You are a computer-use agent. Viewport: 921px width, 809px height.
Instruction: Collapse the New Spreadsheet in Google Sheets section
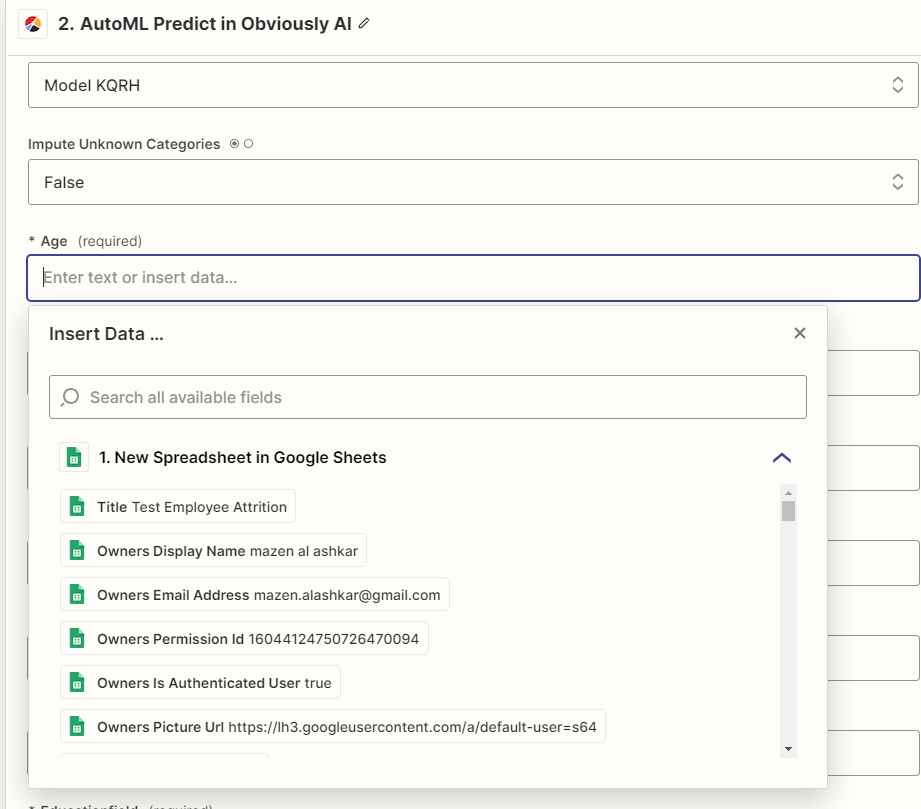point(782,458)
